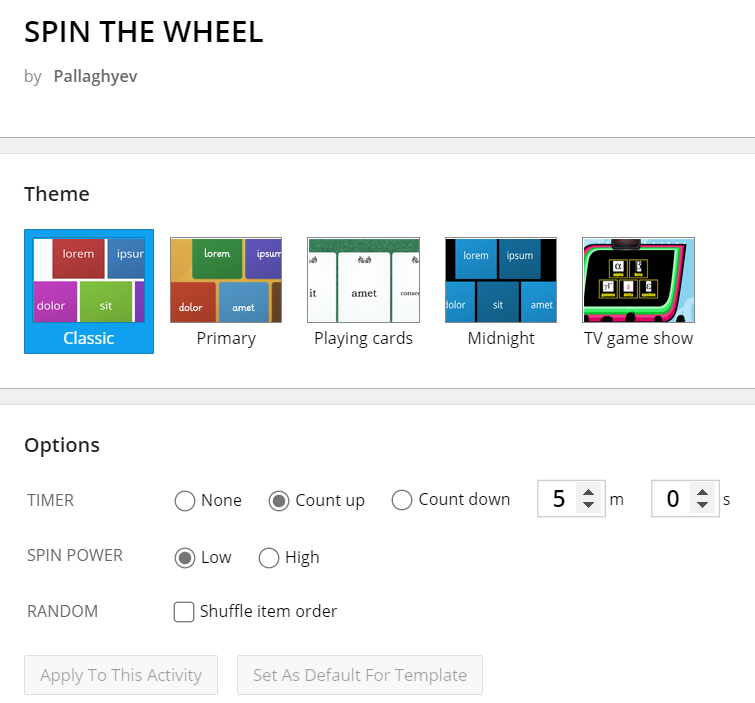This screenshot has width=755, height=703.
Task: Pick the Playing cards theme
Action: (364, 291)
